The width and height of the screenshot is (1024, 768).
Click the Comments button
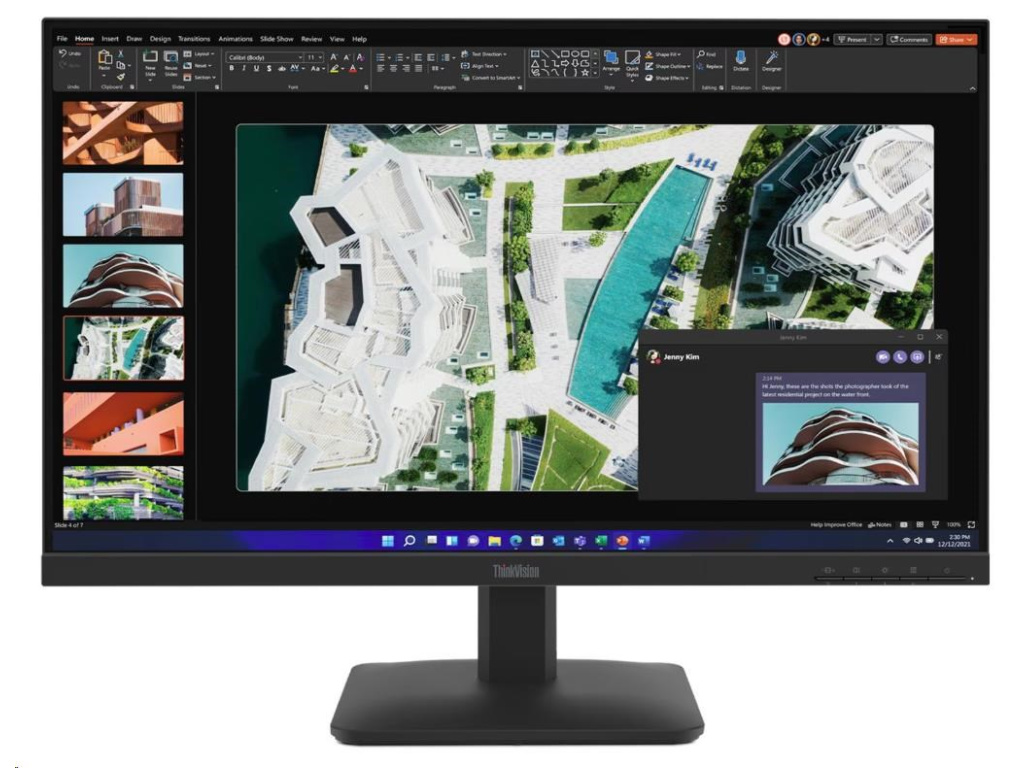coord(908,39)
